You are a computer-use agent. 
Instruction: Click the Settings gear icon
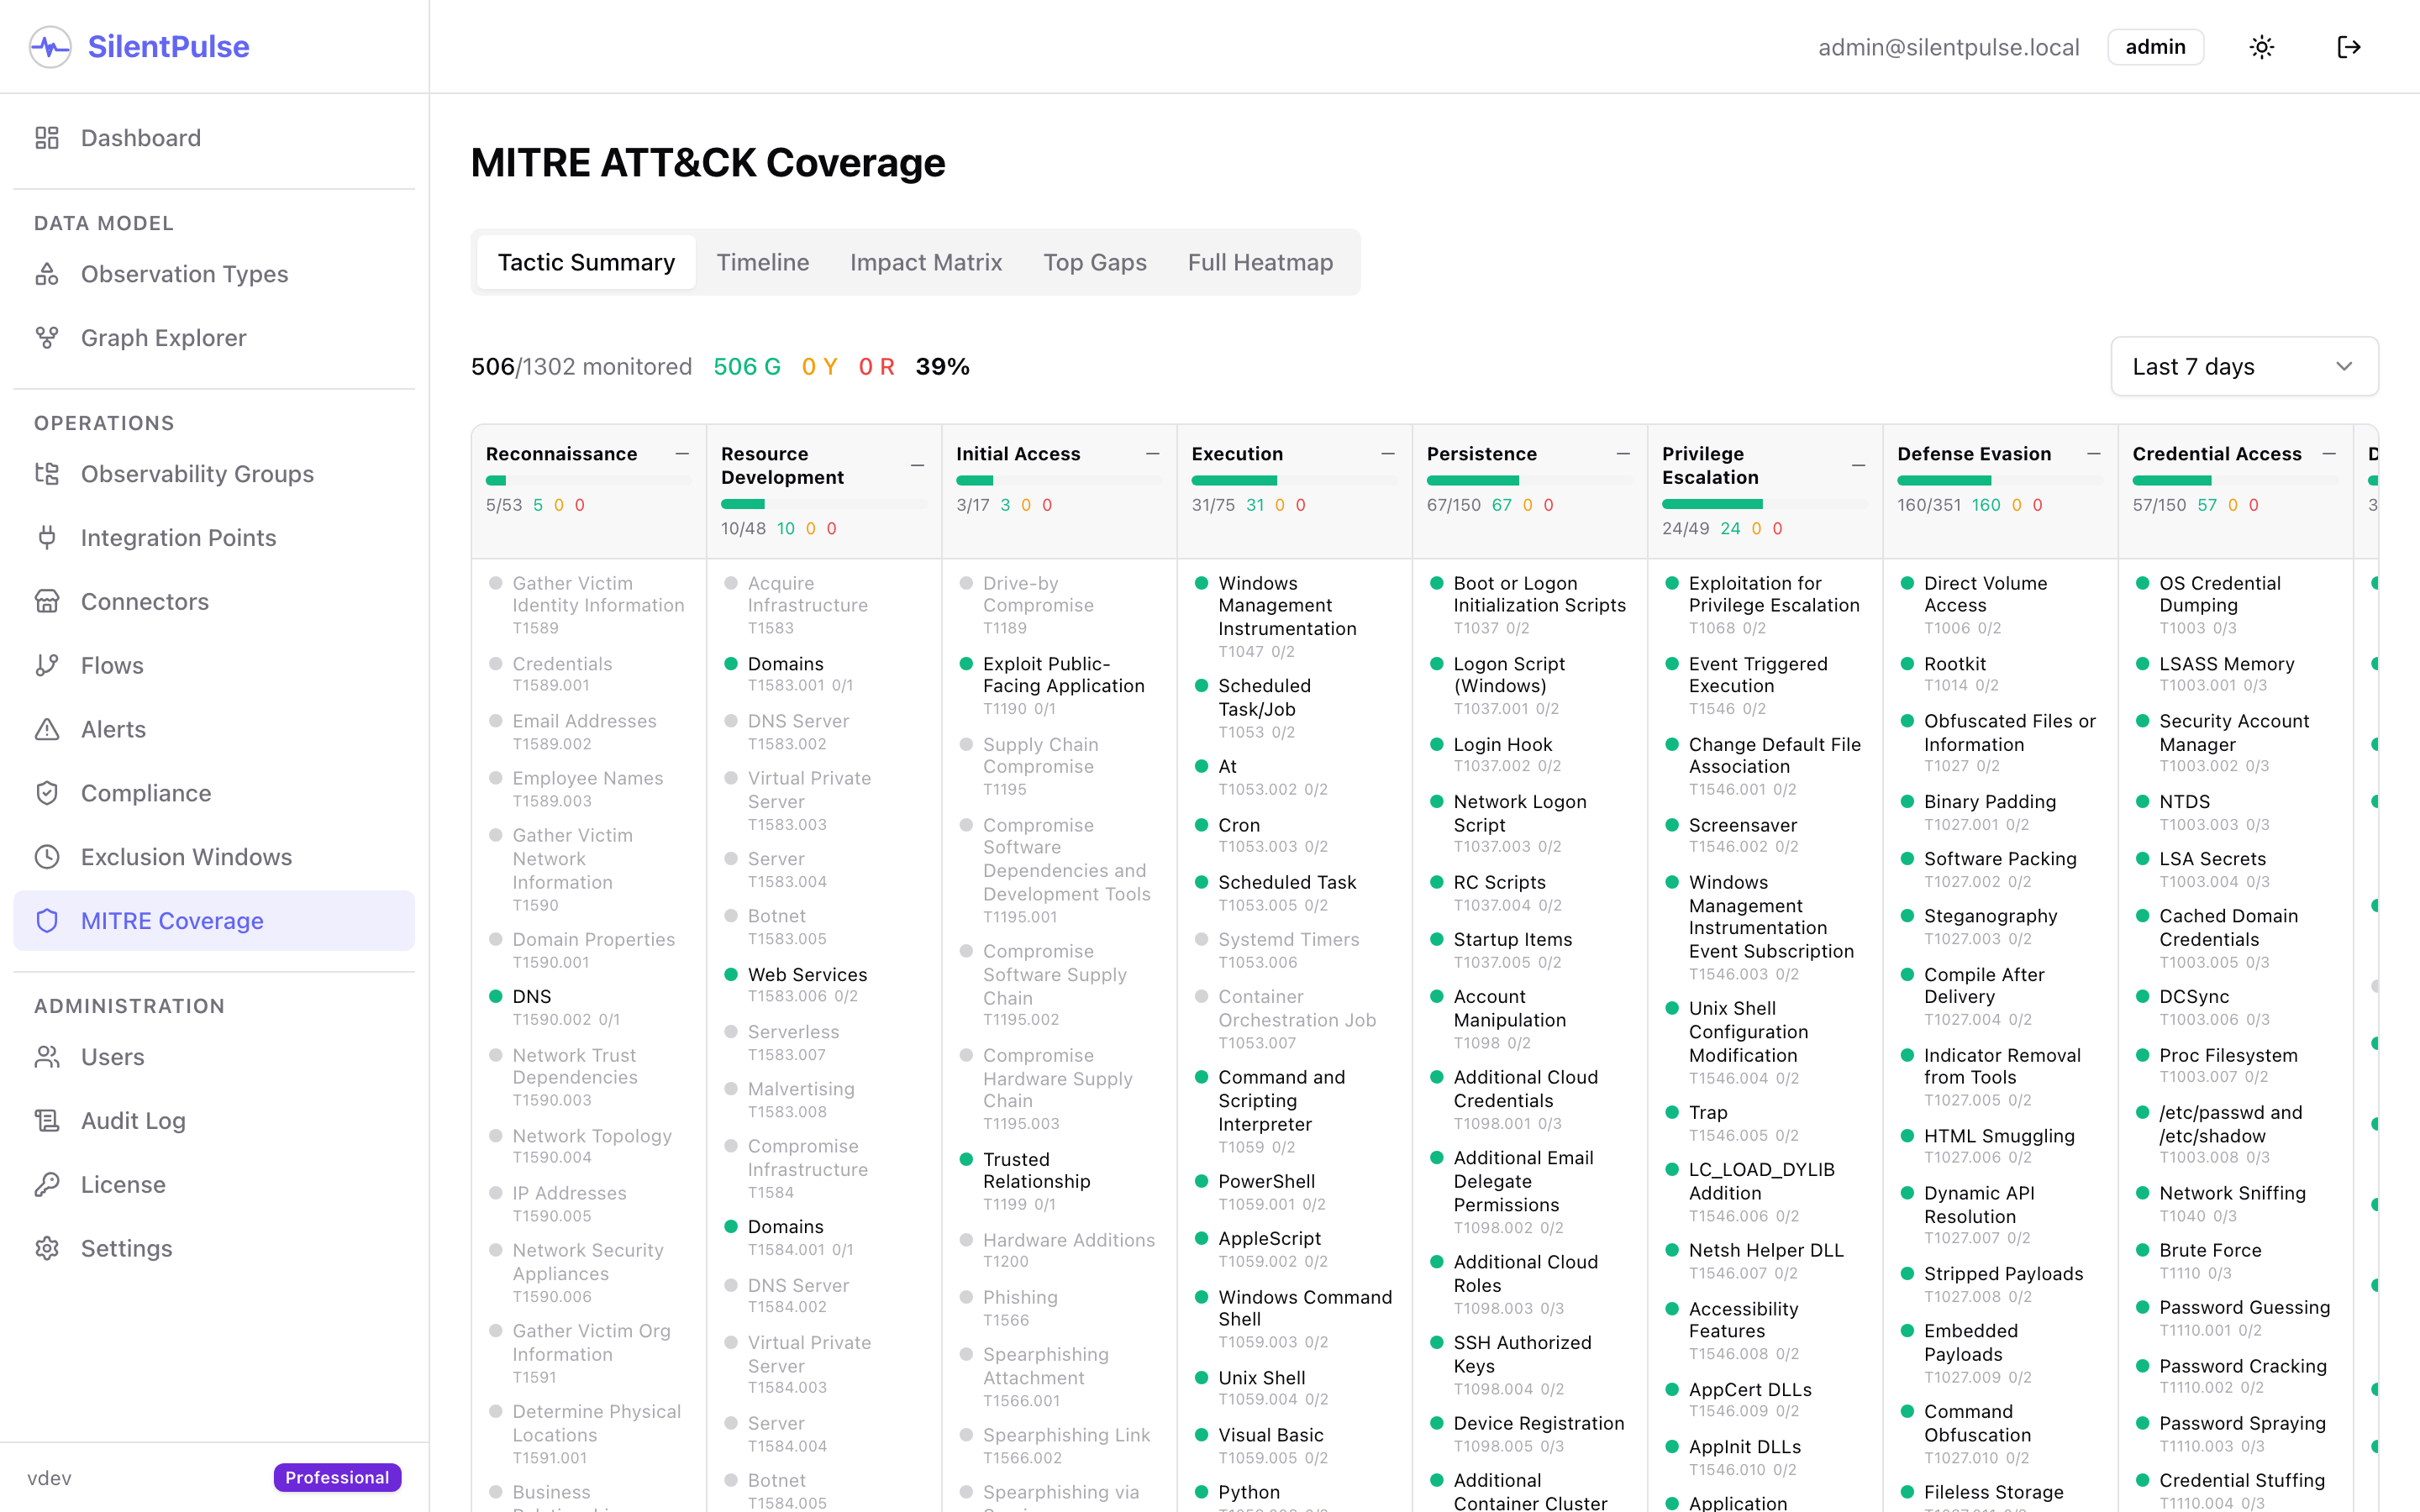coord(47,1248)
